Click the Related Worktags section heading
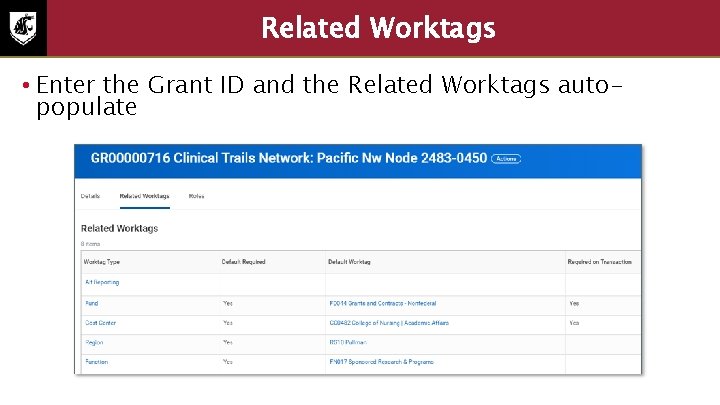The height and width of the screenshot is (405, 720). coord(119,228)
